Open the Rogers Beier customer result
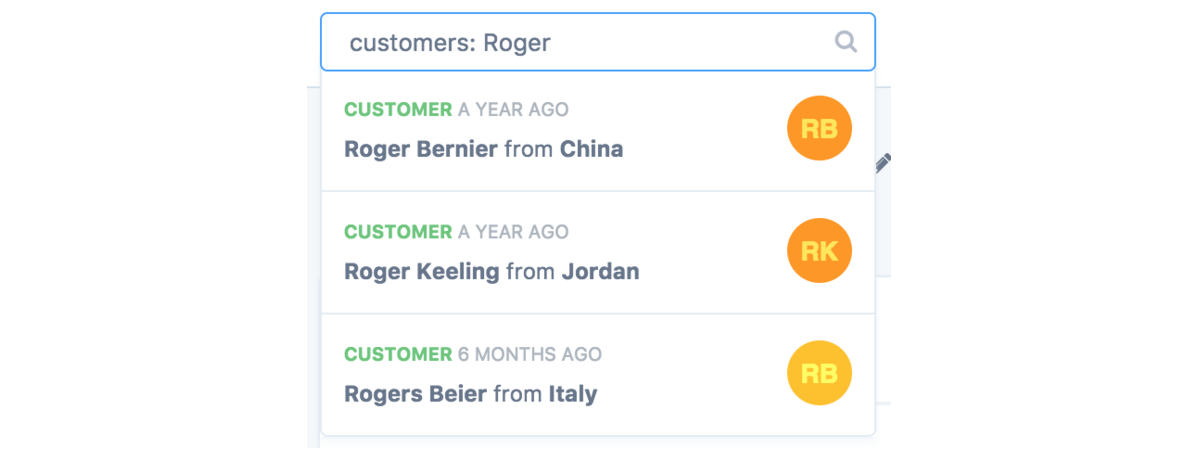Image resolution: width=1200 pixels, height=450 pixels. (415, 394)
